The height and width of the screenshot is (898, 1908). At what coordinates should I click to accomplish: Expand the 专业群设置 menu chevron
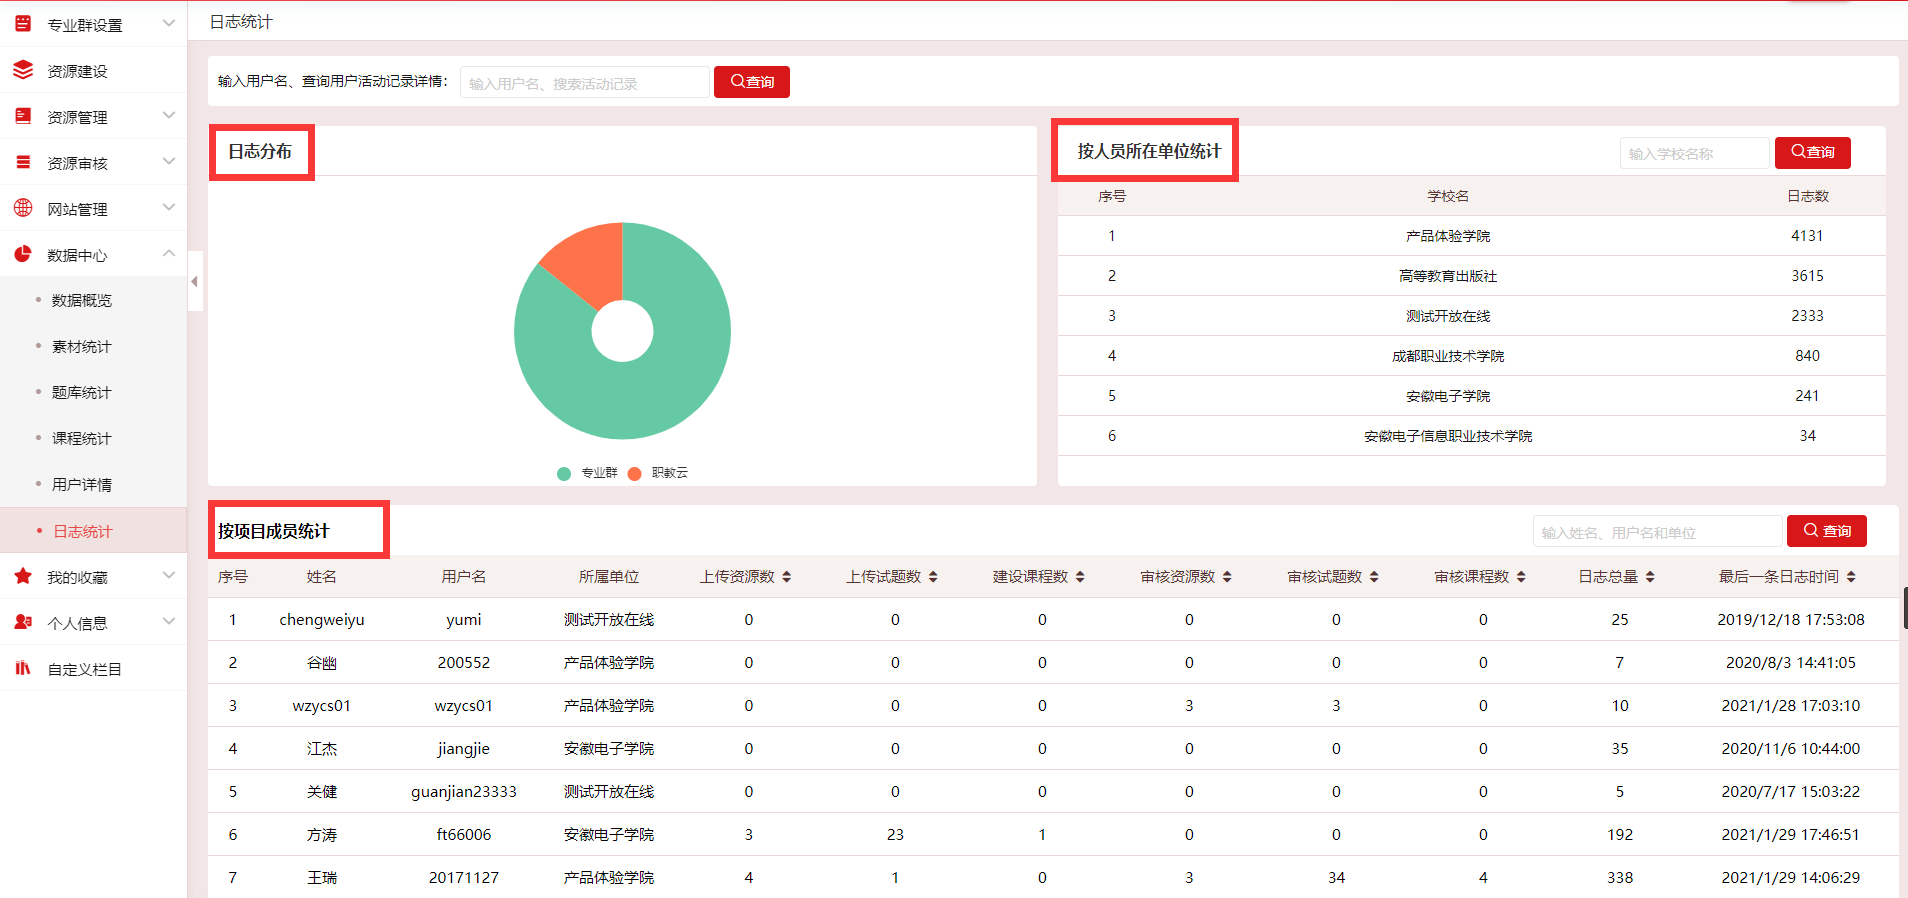pos(169,23)
